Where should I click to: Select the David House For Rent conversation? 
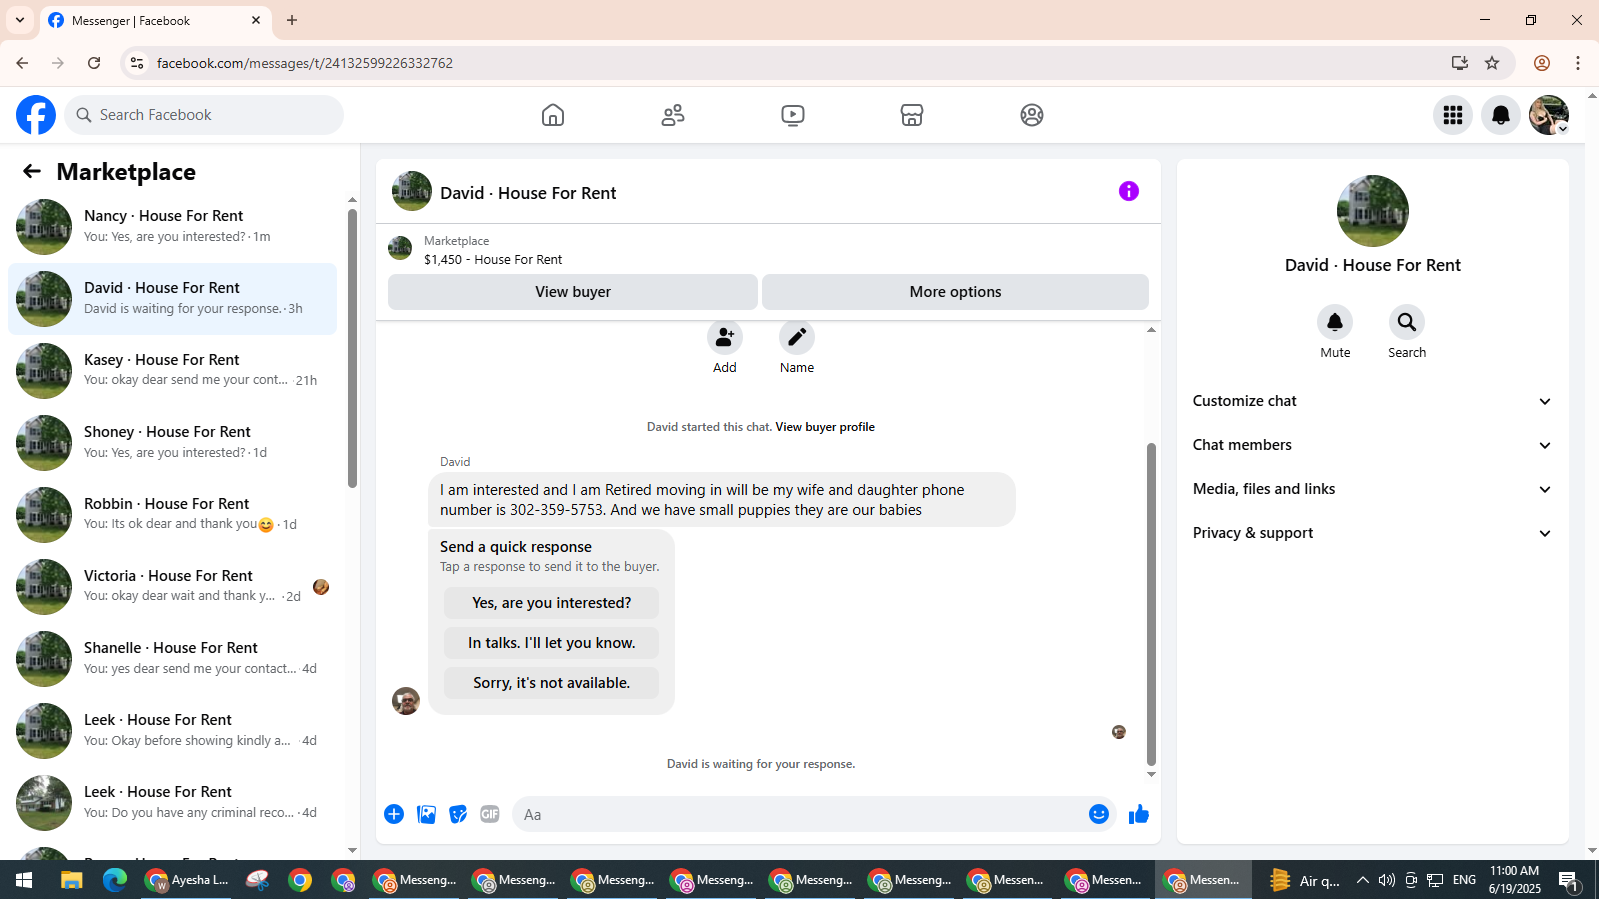(172, 299)
